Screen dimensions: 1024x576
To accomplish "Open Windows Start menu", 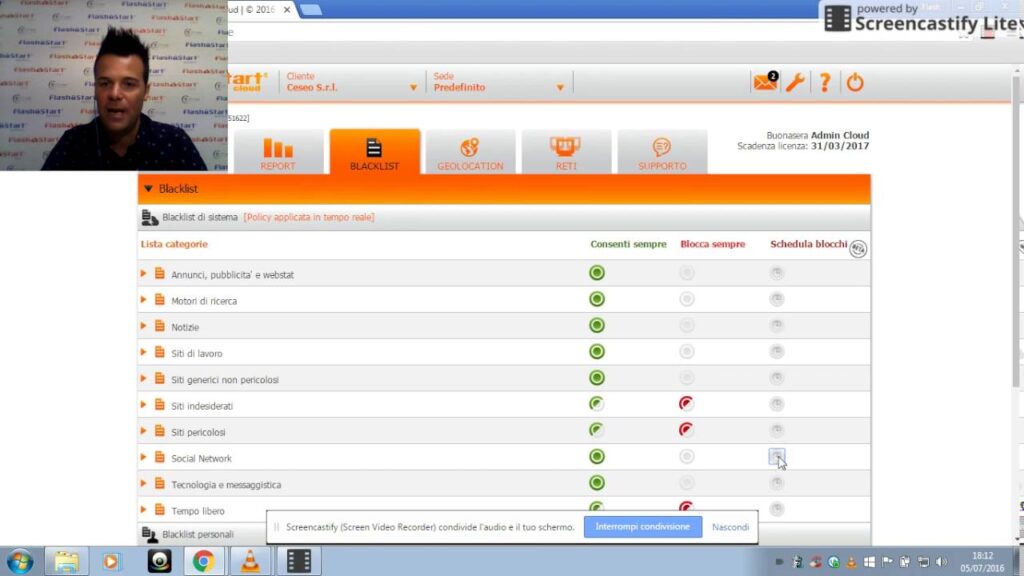I will coord(20,561).
